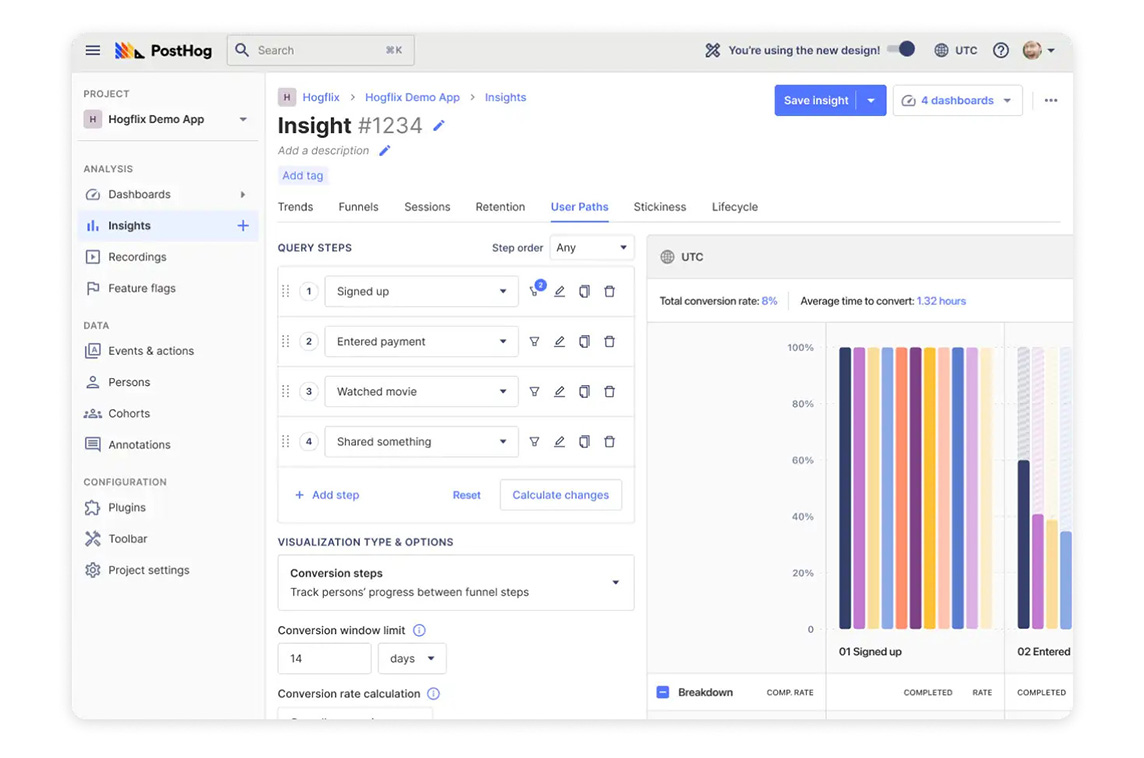Screen dimensions: 1144x758
Task: Open filter for Entered payment step
Action: 535,341
